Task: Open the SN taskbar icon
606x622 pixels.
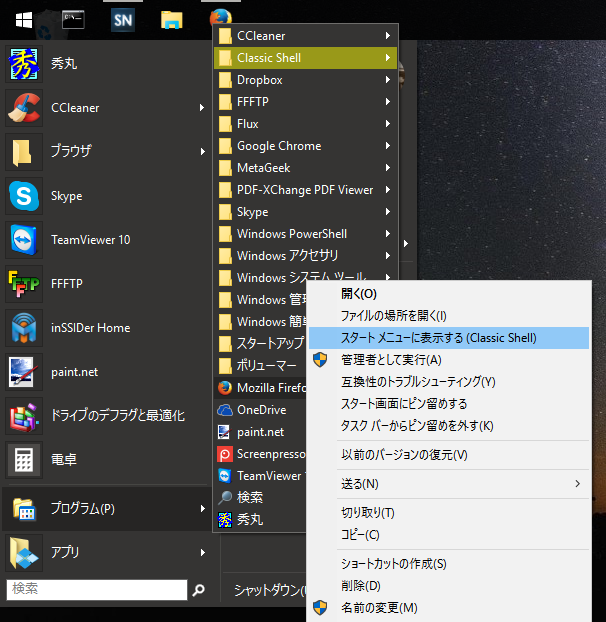Action: pyautogui.click(x=123, y=20)
